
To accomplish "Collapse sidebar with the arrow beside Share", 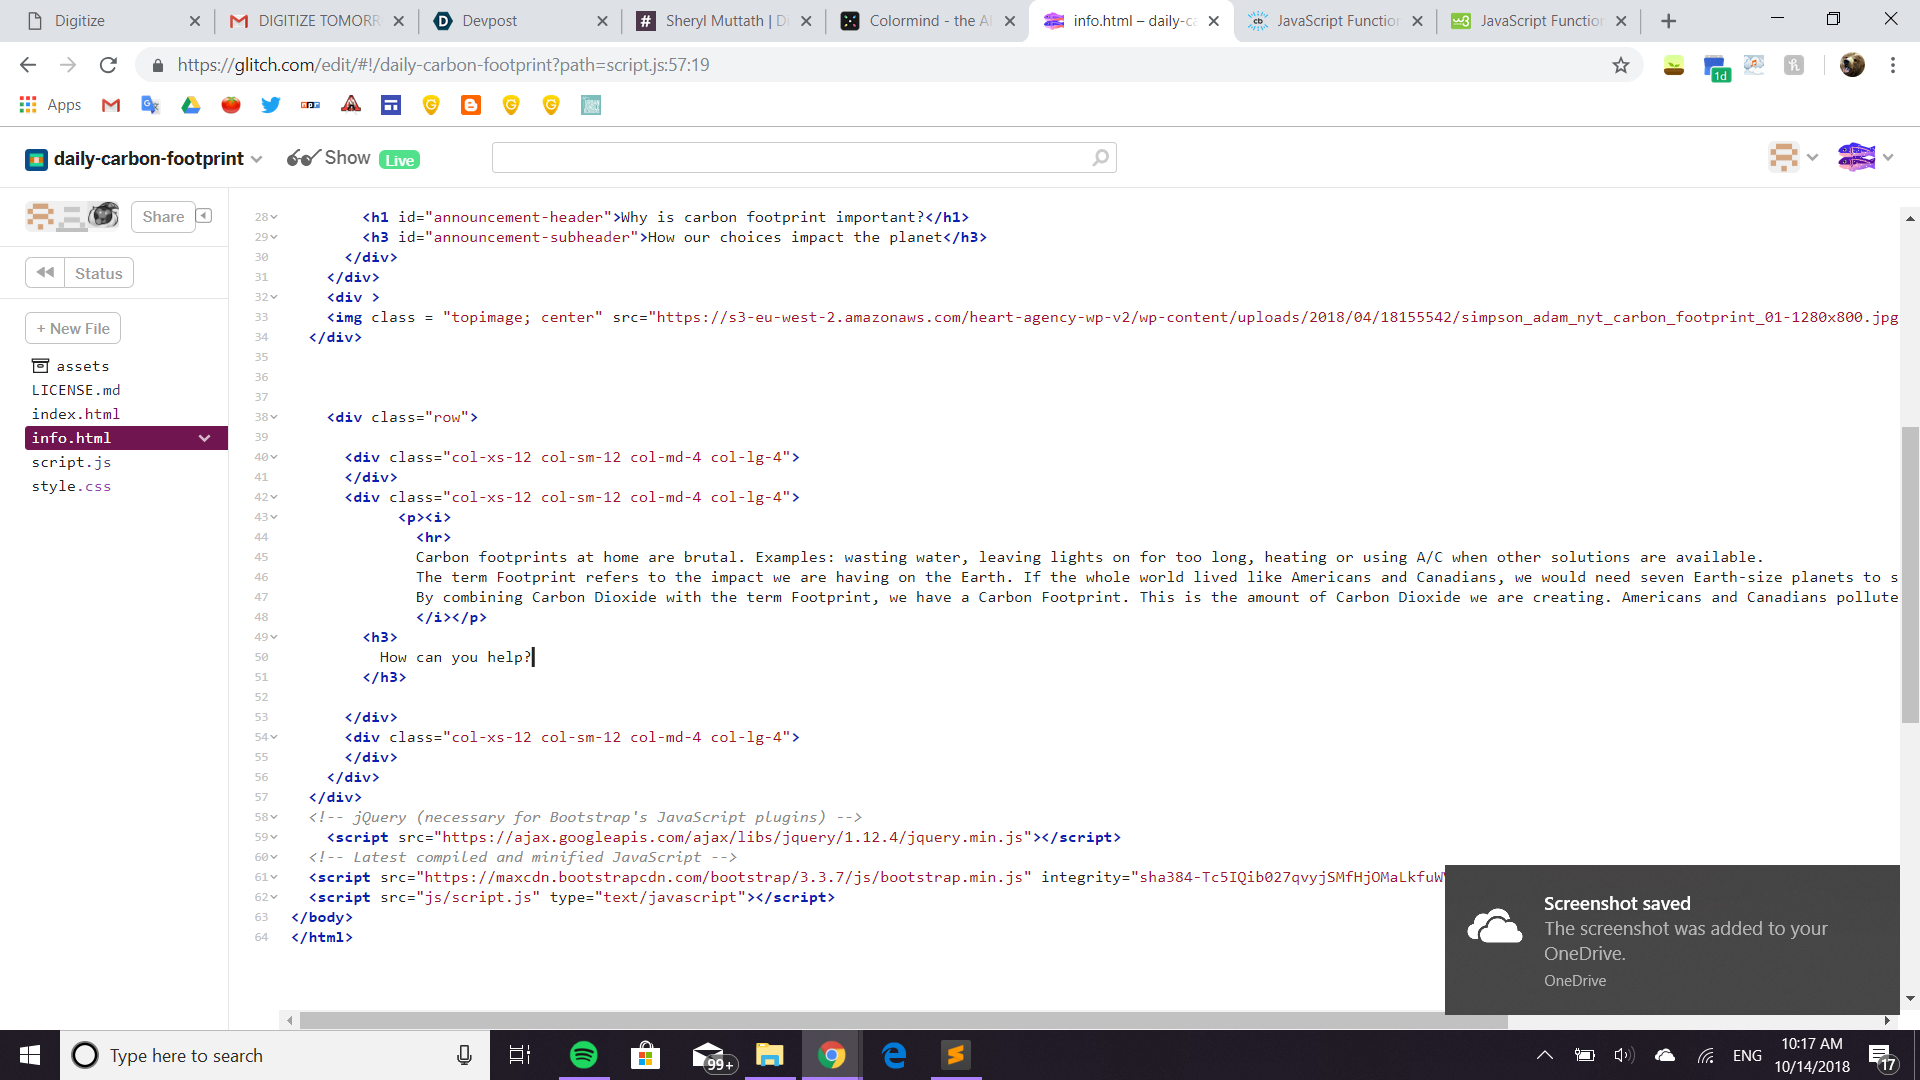I will click(204, 216).
